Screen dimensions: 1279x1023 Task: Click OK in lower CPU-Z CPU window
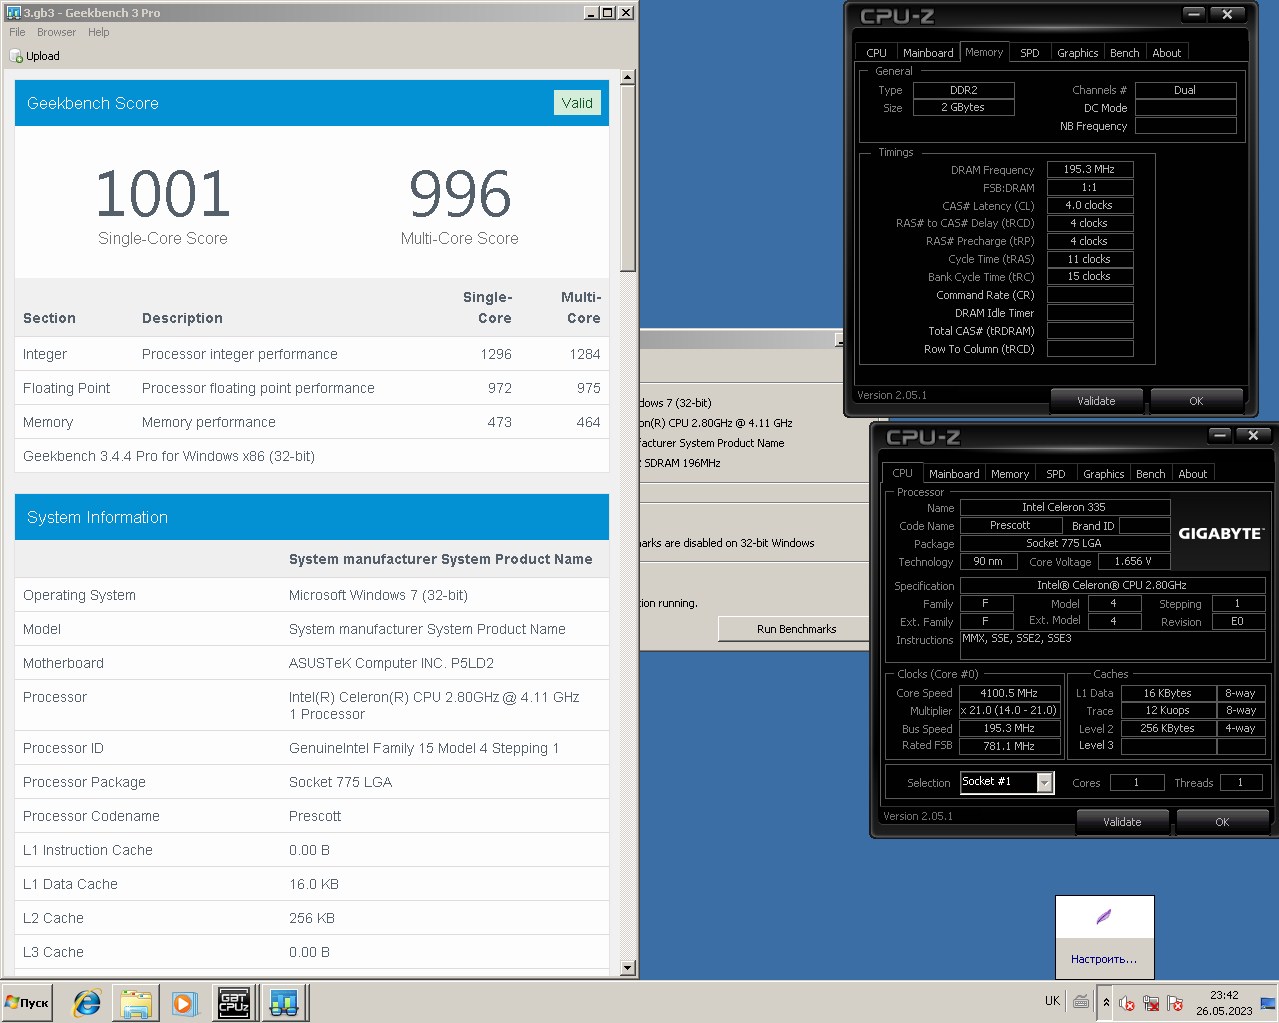tap(1222, 822)
